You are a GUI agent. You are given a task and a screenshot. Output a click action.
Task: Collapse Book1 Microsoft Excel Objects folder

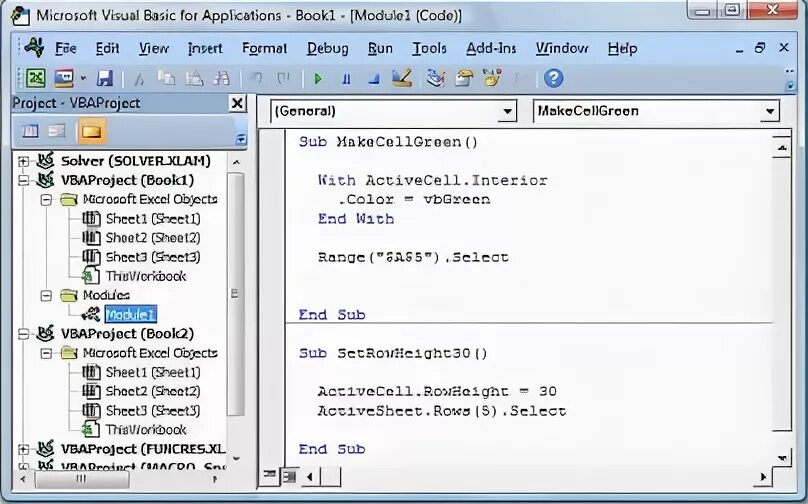46,199
